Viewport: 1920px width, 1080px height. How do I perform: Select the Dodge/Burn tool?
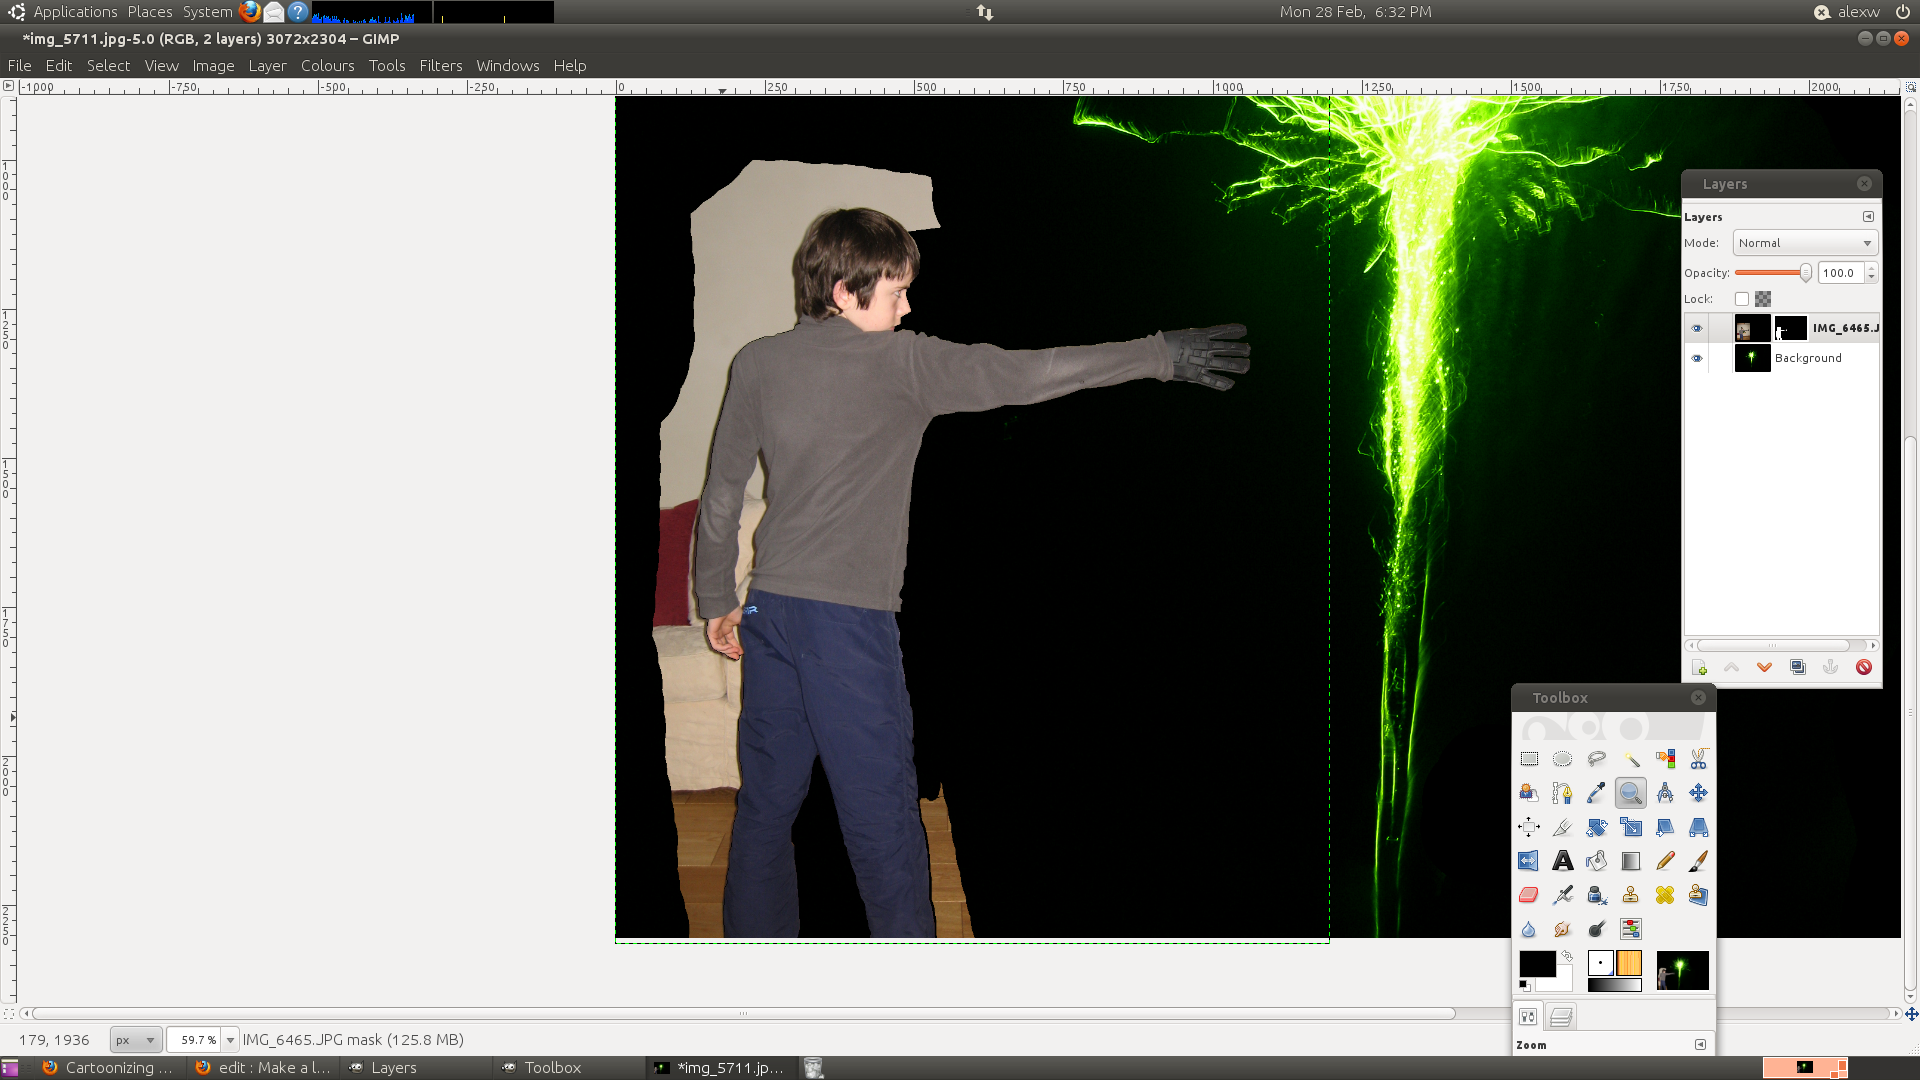[x=1597, y=929]
